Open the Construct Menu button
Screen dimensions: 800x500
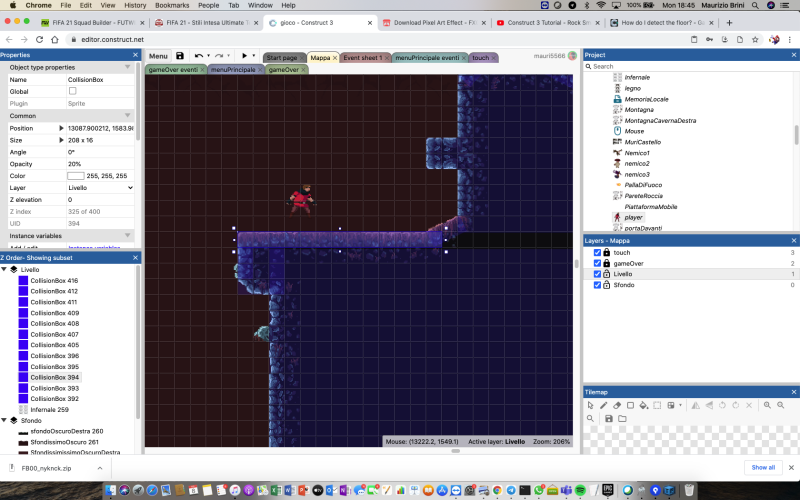(x=158, y=56)
